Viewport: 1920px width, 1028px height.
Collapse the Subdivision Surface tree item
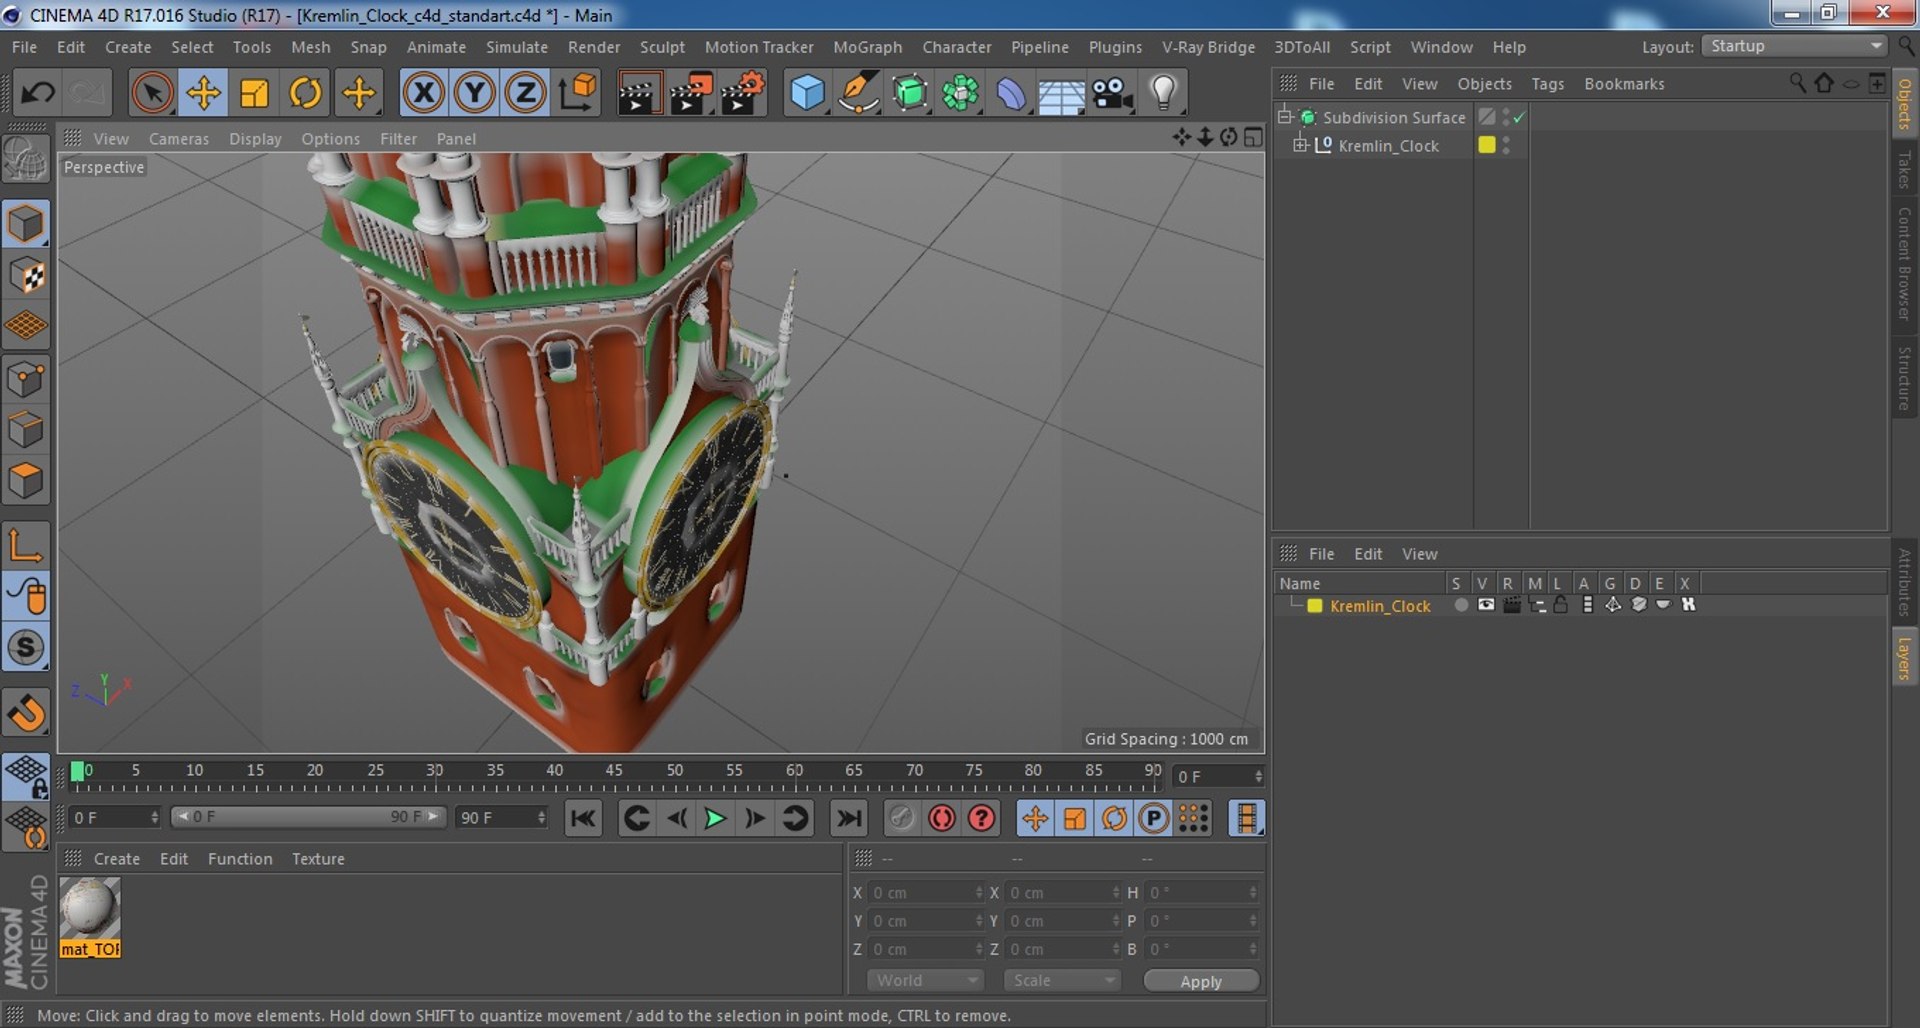coord(1285,116)
